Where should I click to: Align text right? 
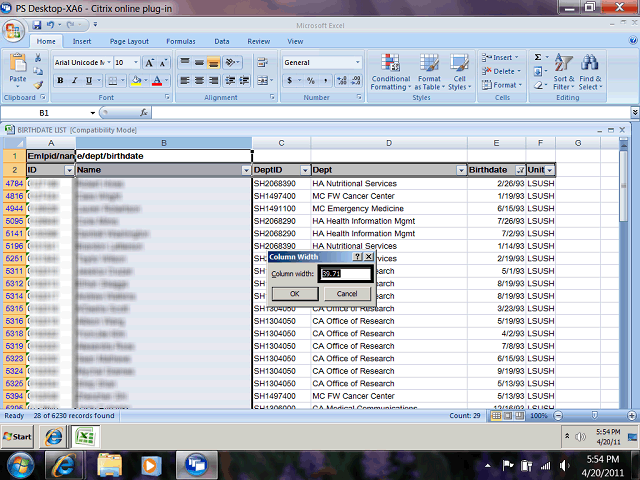[x=213, y=80]
